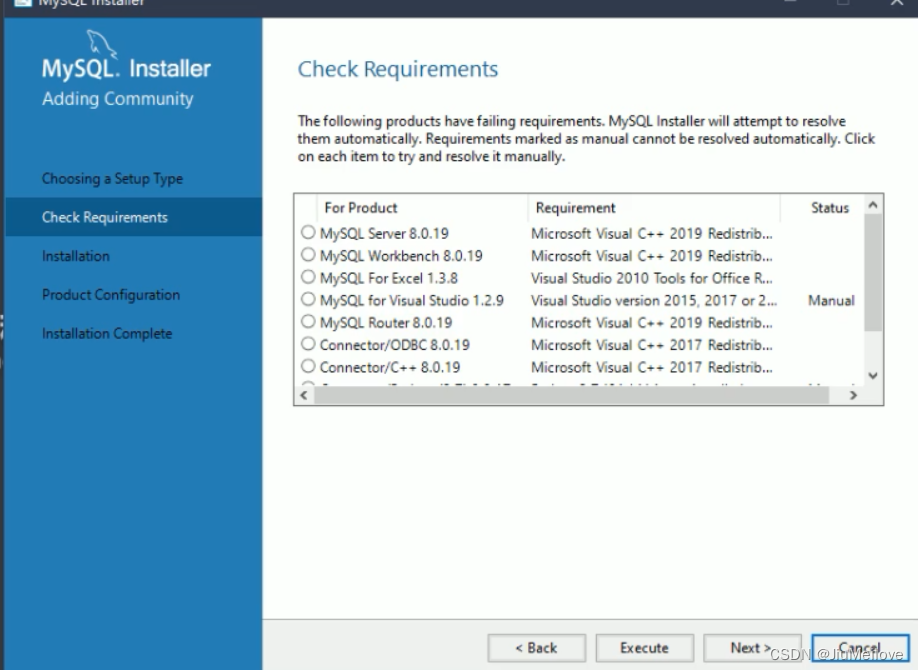Image resolution: width=918 pixels, height=670 pixels.
Task: Select the MySQL Workbench 8.0.19 radio button
Action: (x=308, y=255)
